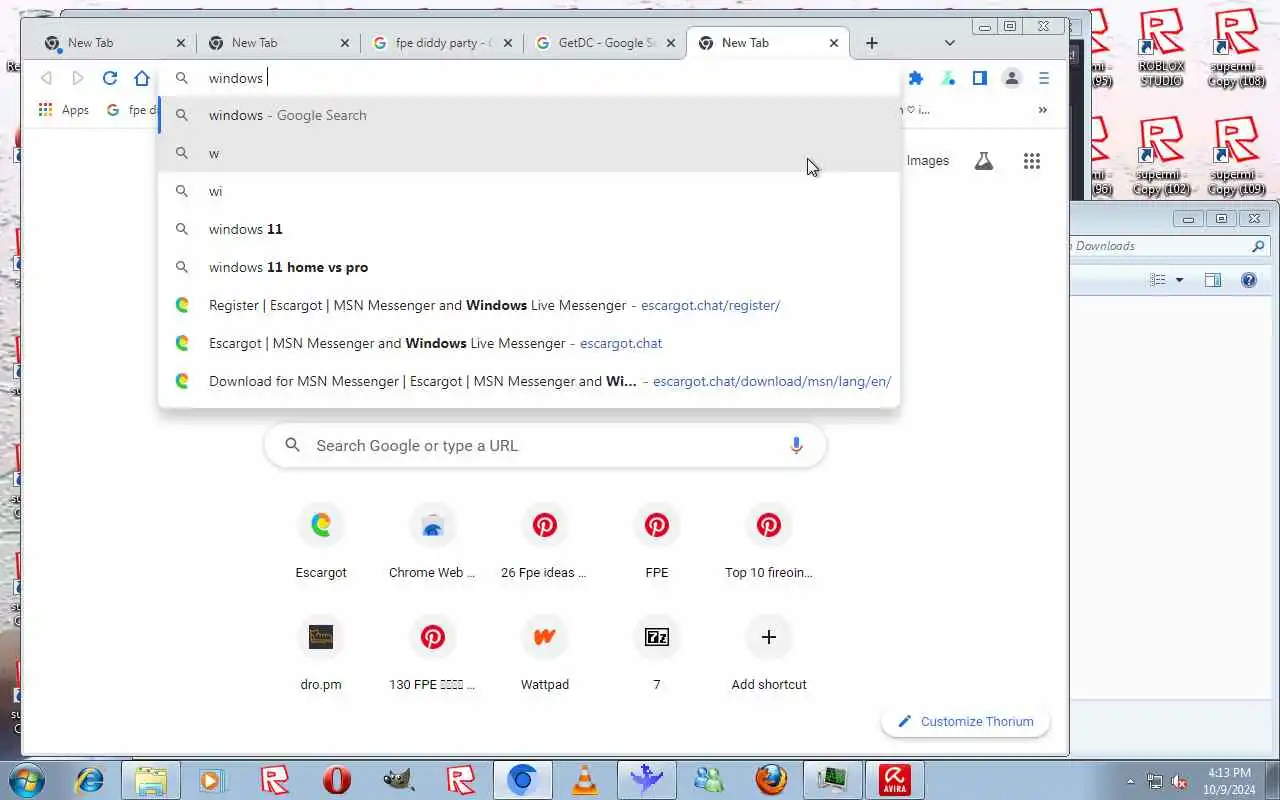This screenshot has height=800, width=1280.
Task: Launch Internet Explorer from the taskbar
Action: 90,779
